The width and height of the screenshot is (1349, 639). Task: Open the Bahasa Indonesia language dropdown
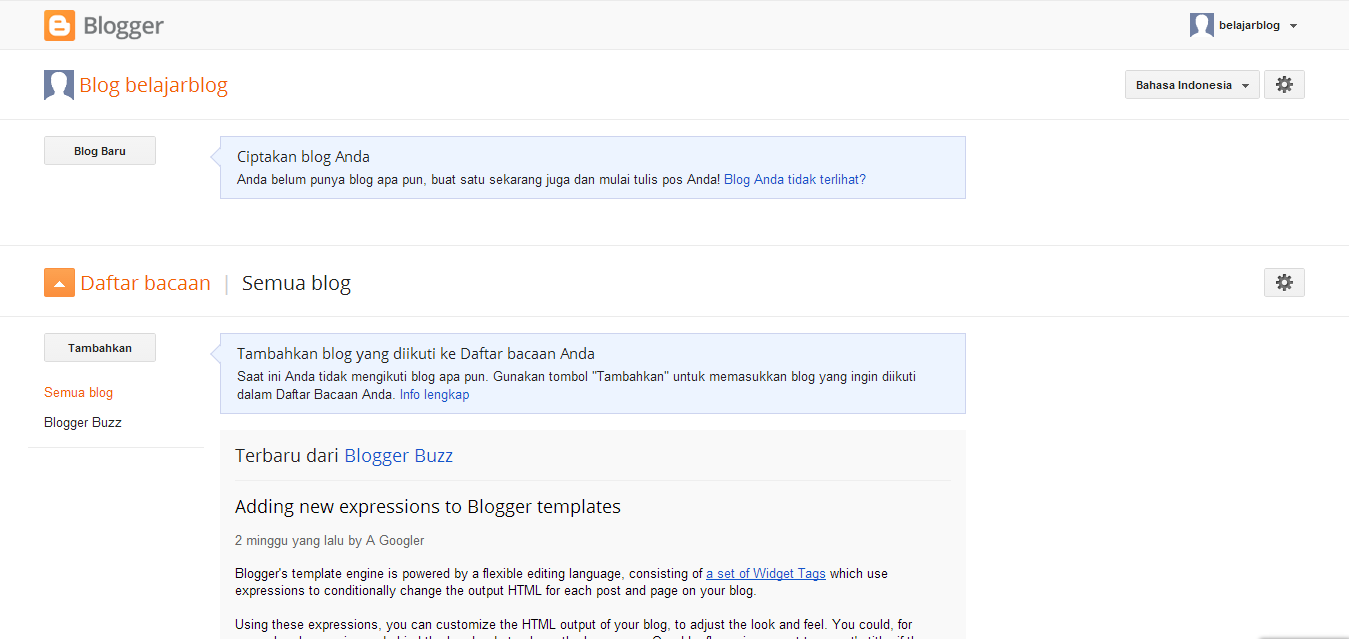click(1192, 85)
